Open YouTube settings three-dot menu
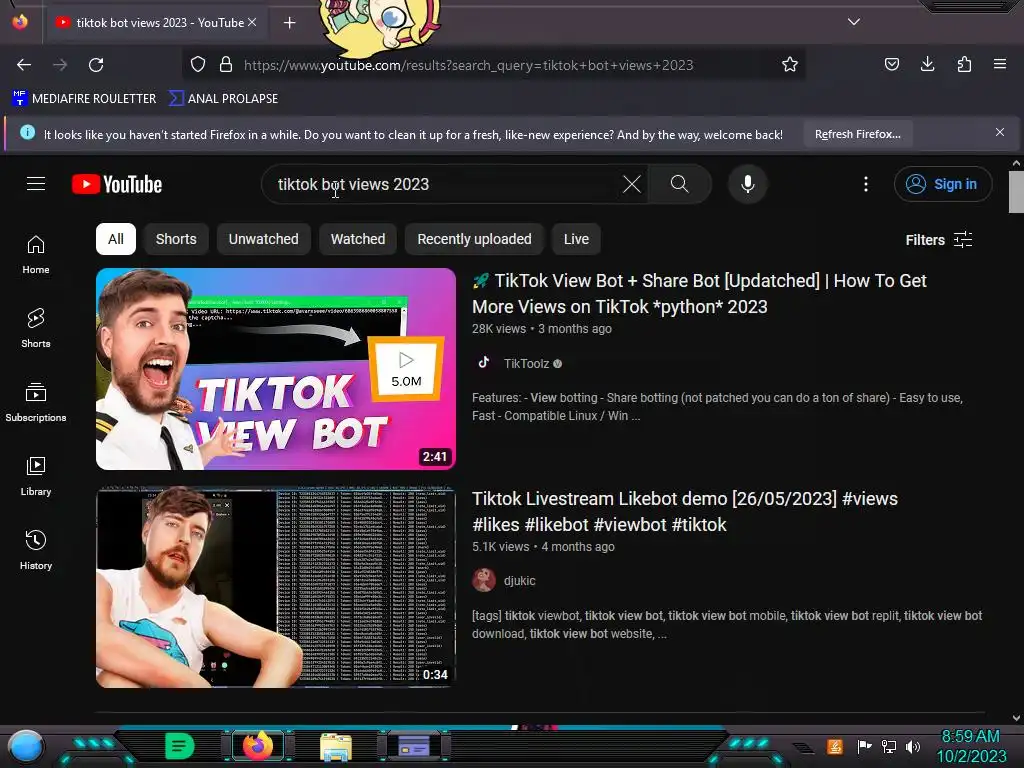 tap(866, 184)
